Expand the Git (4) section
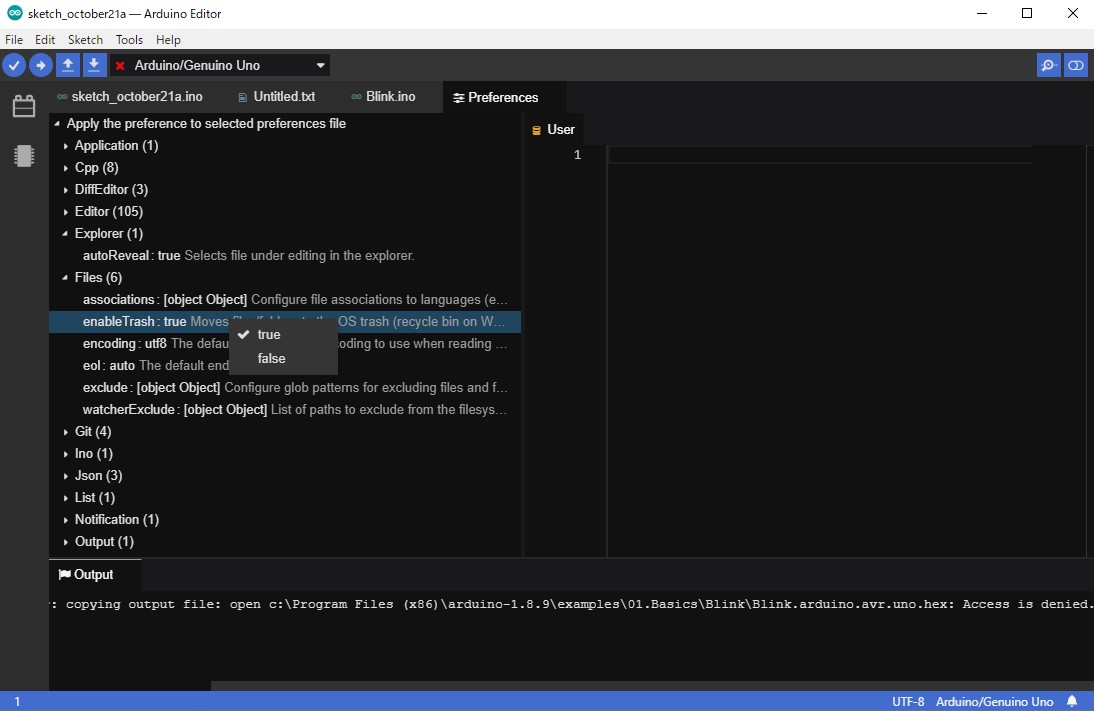 coord(66,432)
